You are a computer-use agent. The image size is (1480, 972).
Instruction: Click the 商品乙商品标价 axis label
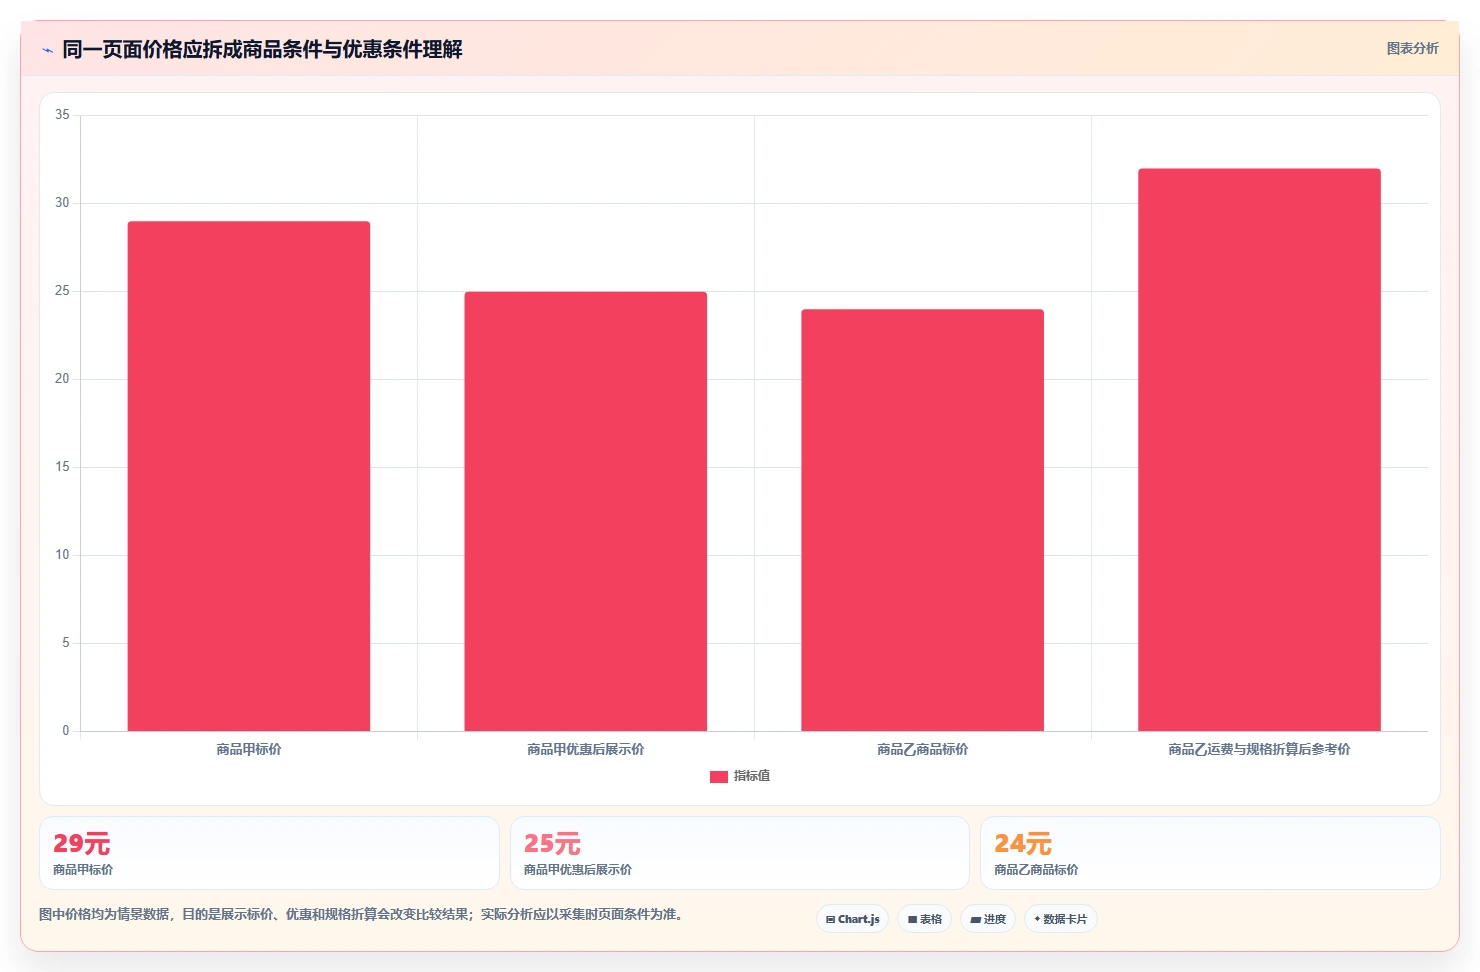click(922, 749)
